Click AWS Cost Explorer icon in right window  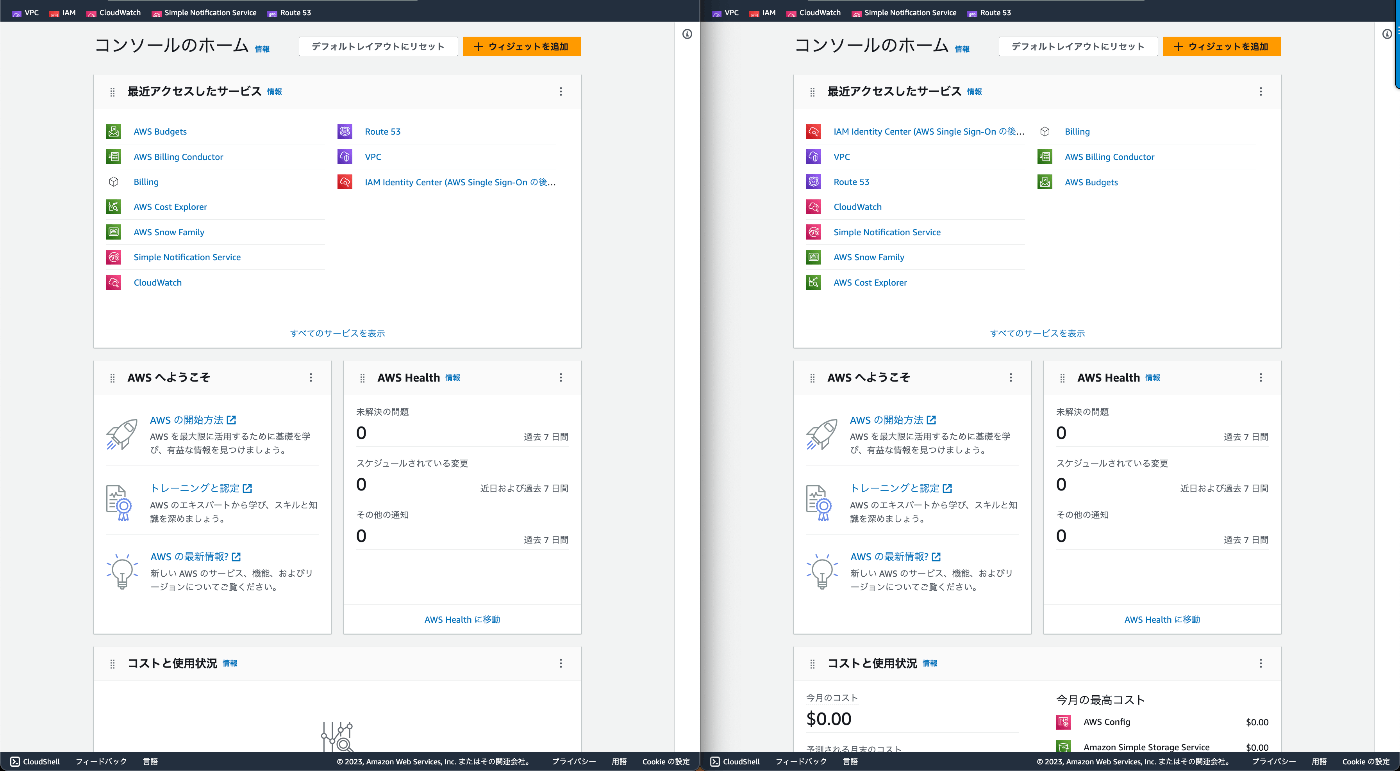tap(814, 282)
